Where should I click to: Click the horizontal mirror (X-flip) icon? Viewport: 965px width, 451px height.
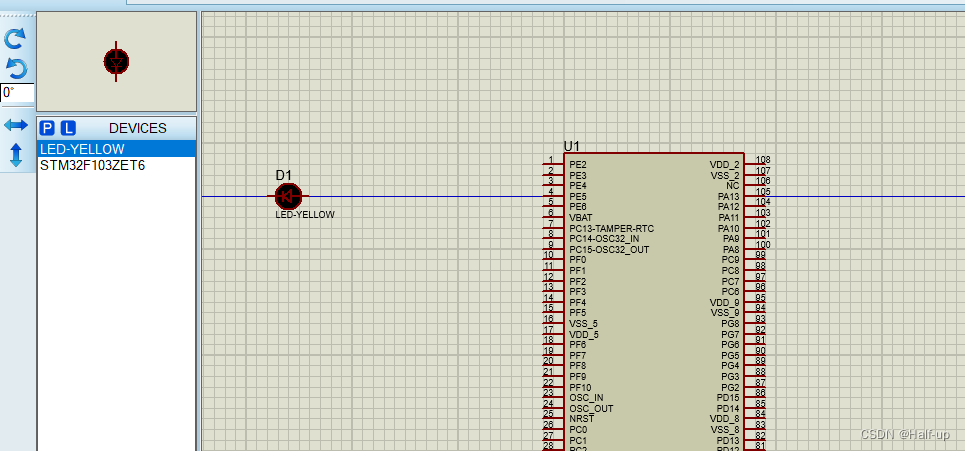(16, 126)
